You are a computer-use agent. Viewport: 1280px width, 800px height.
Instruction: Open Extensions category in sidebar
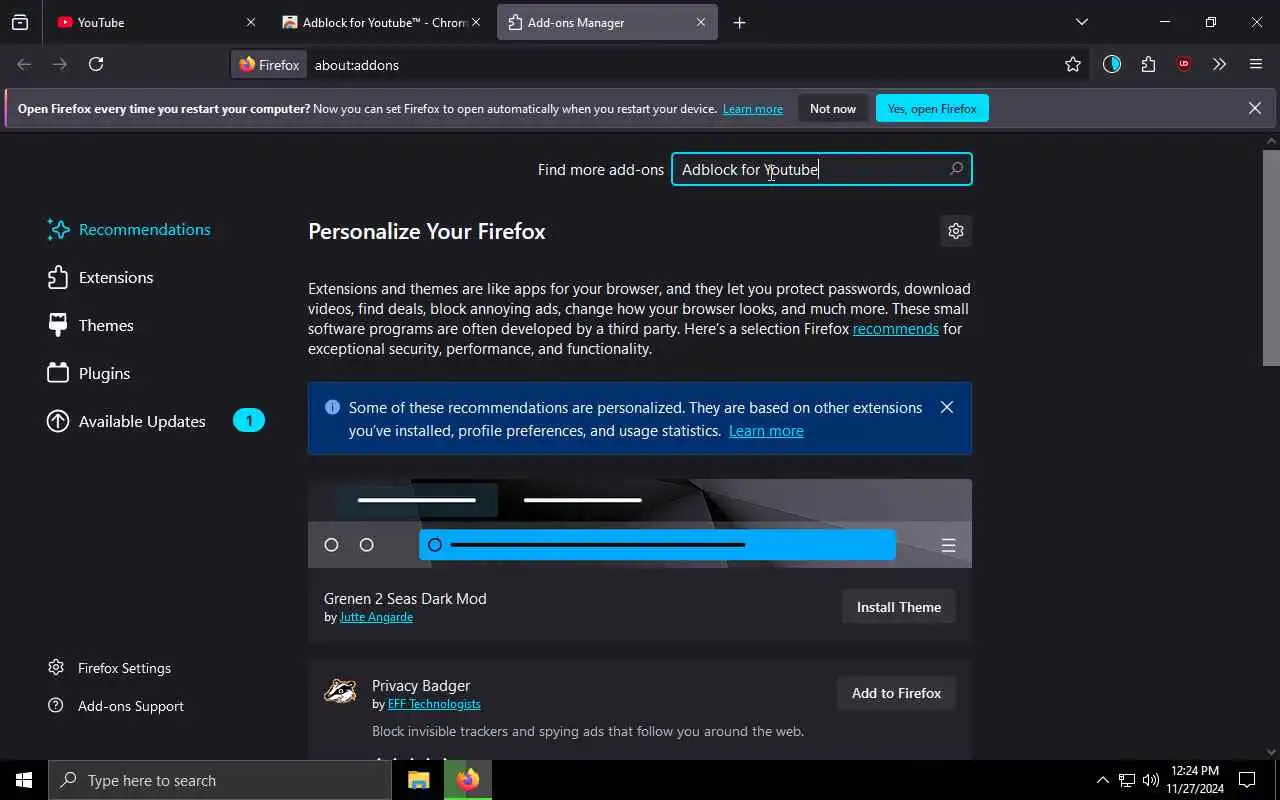(x=100, y=277)
